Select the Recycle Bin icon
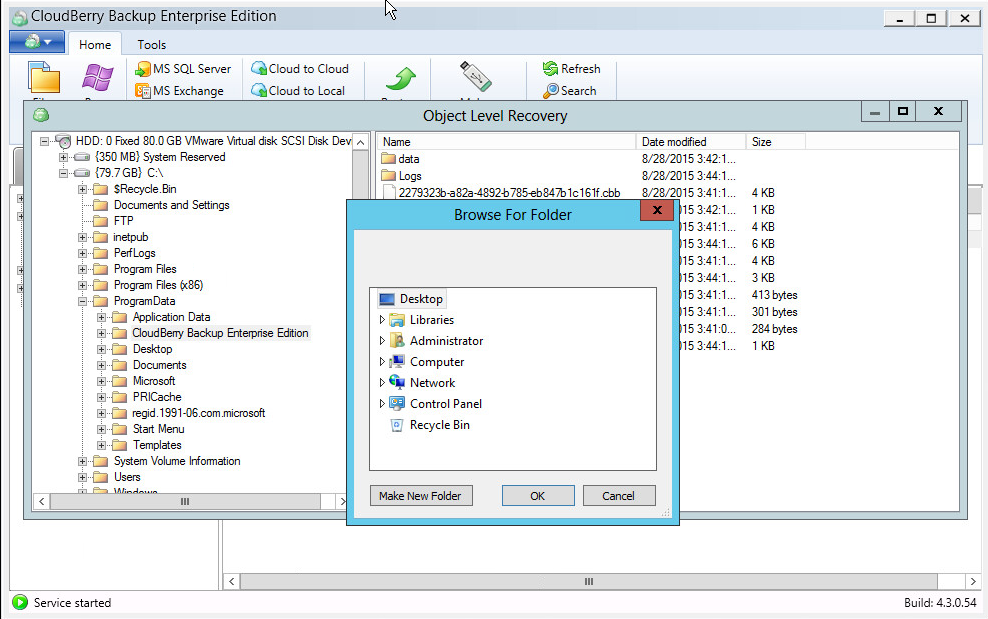 (397, 425)
